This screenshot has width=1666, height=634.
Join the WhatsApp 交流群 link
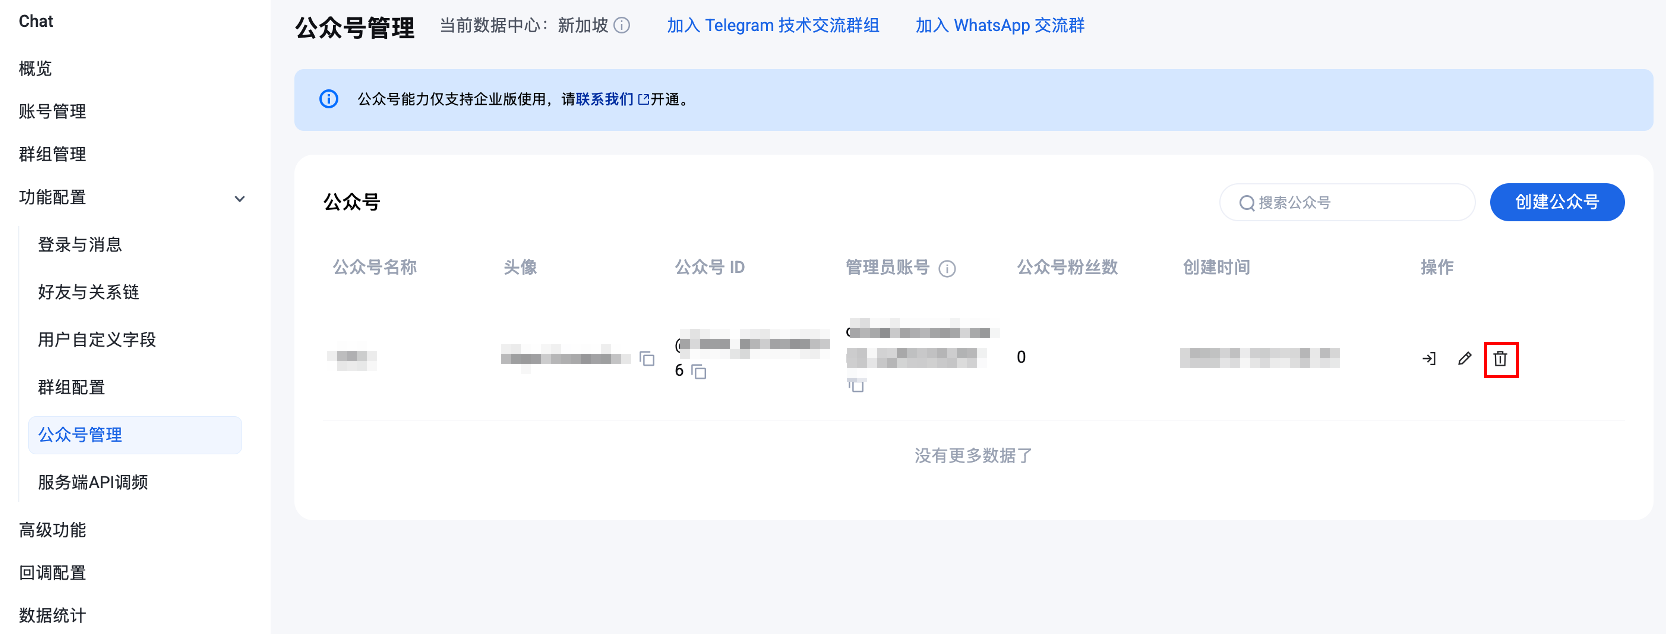[x=1000, y=25]
